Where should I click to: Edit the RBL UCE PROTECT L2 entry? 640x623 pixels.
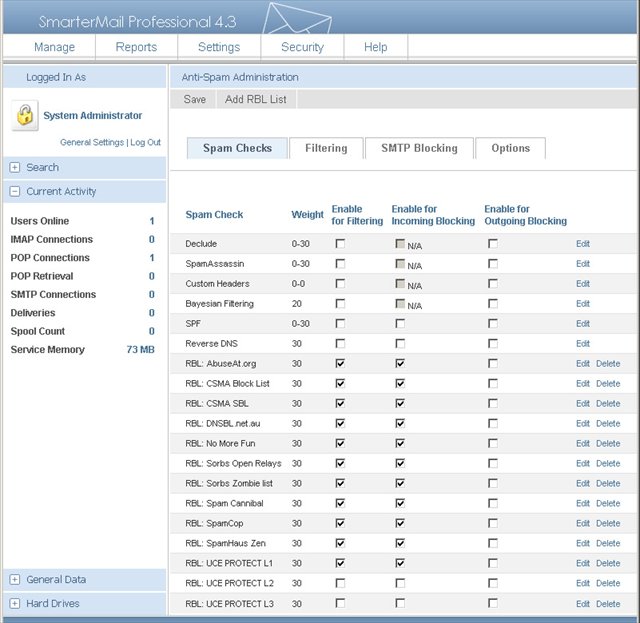pyautogui.click(x=583, y=584)
